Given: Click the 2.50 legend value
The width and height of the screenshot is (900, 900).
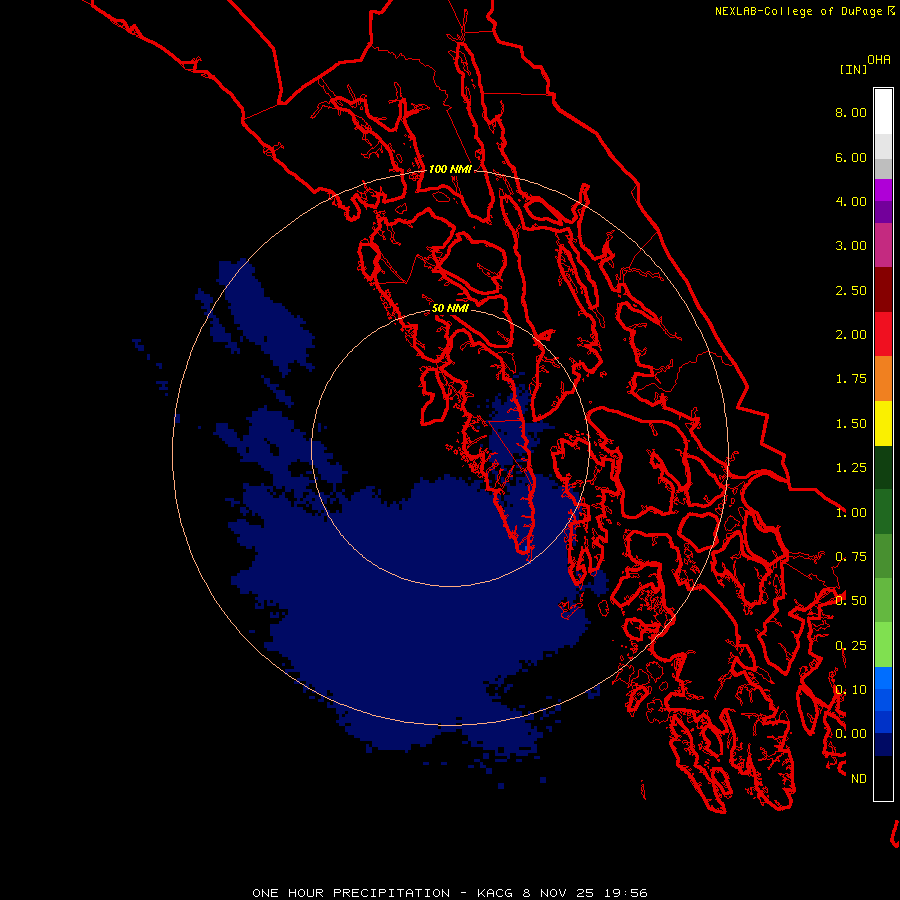Looking at the screenshot, I should (x=851, y=290).
